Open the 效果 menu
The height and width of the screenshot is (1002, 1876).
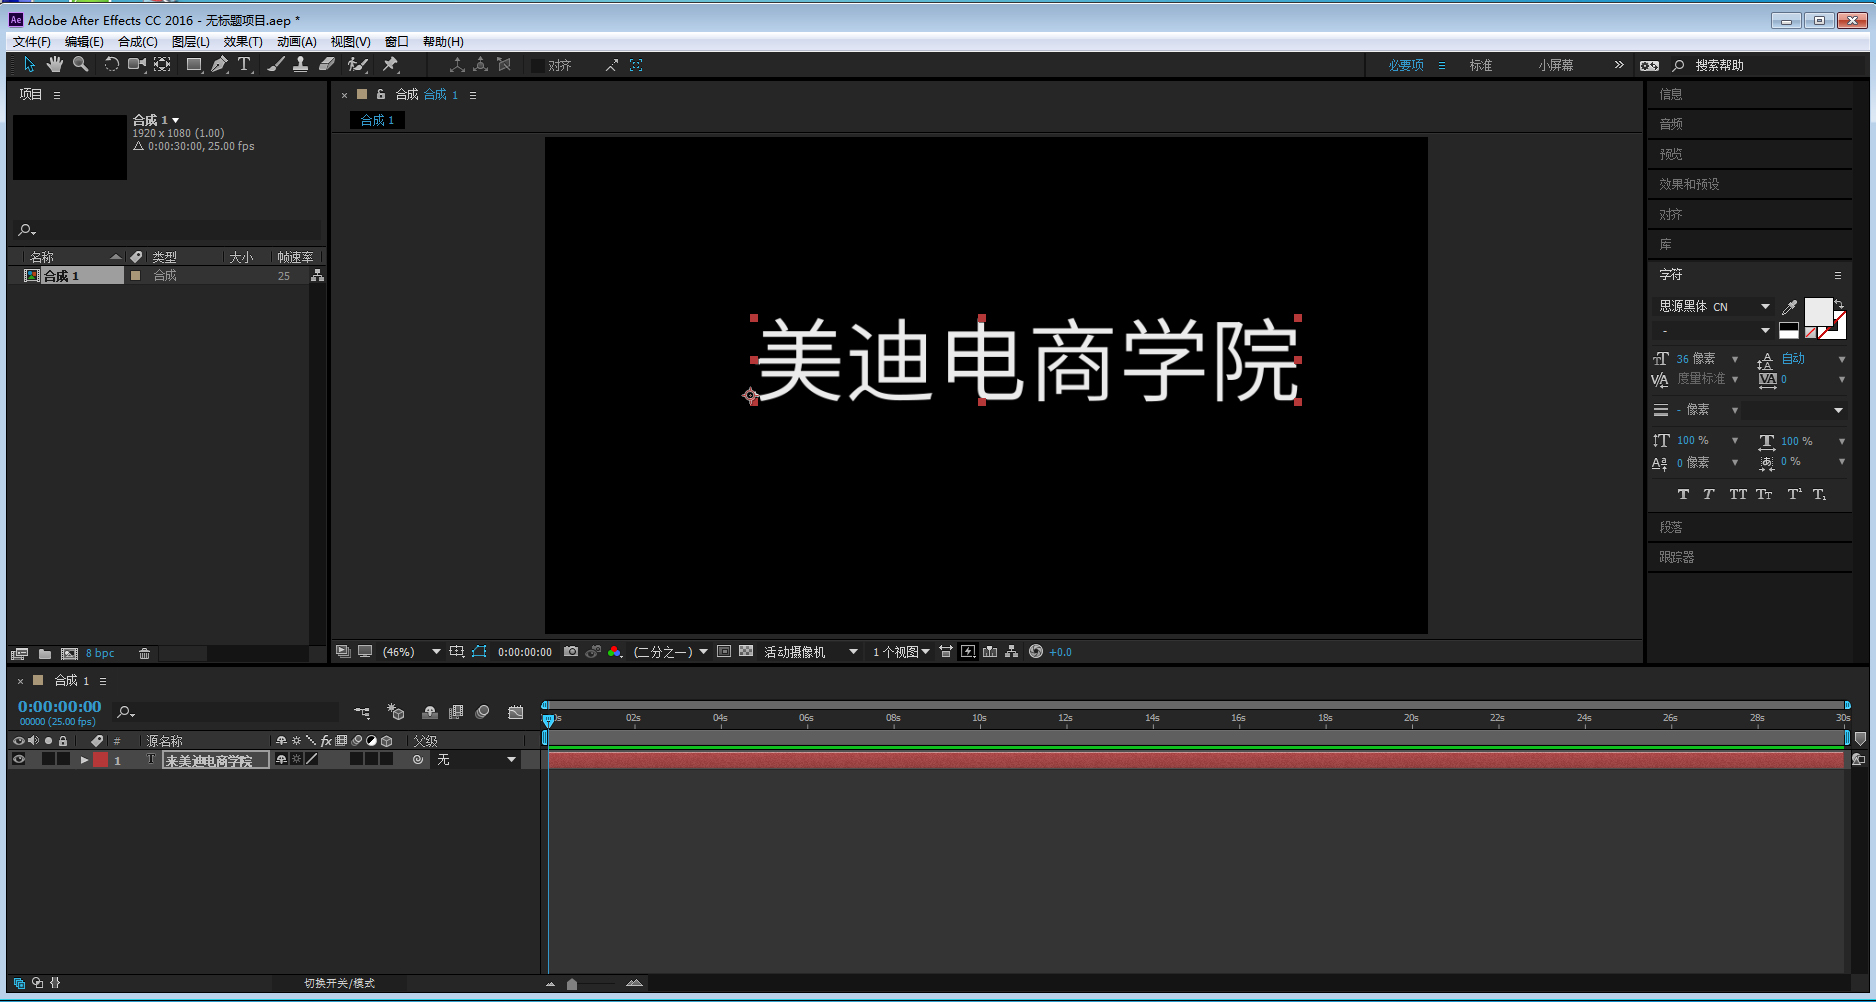[242, 41]
